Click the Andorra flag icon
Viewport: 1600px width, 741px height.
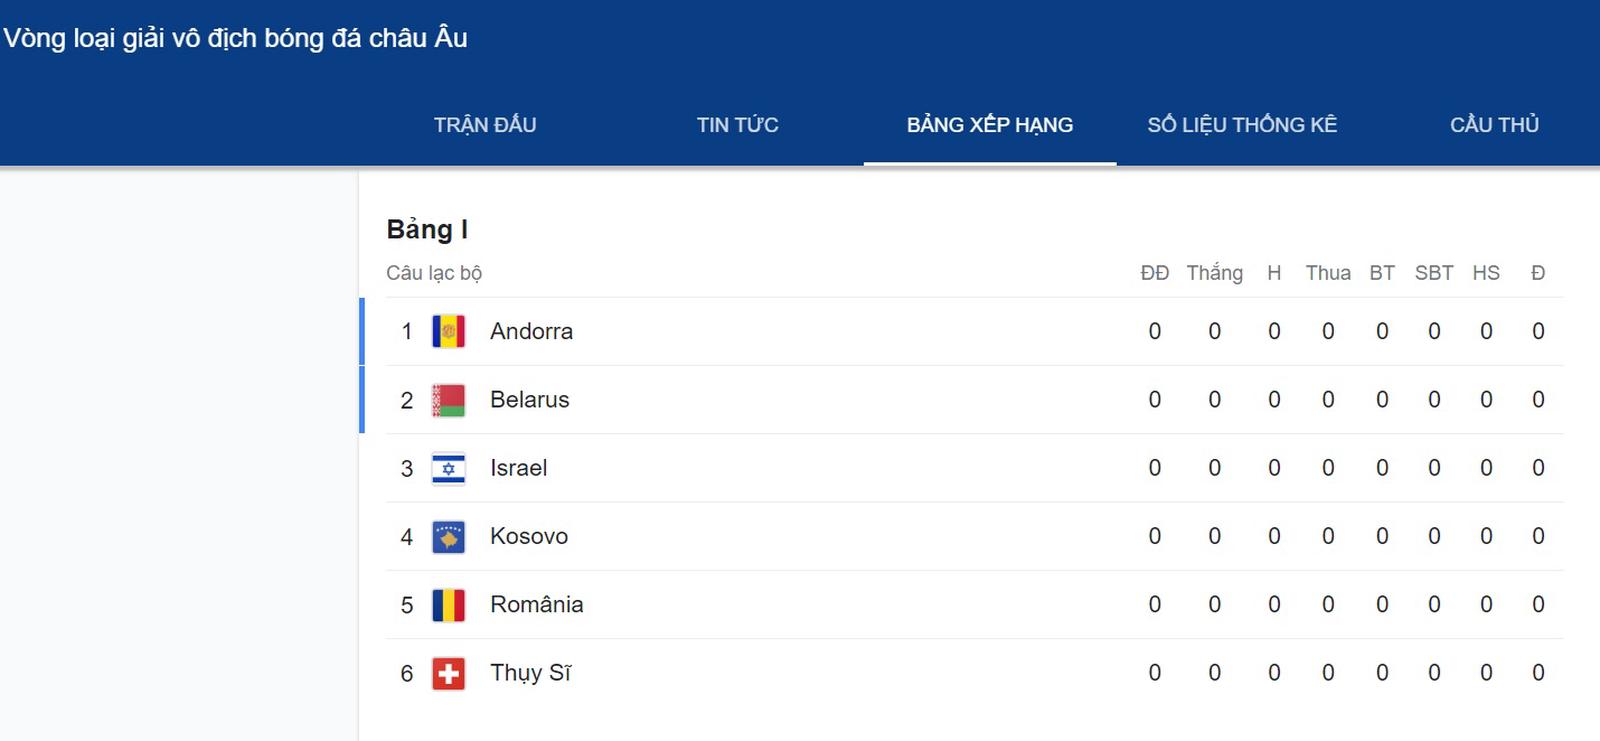tap(448, 331)
